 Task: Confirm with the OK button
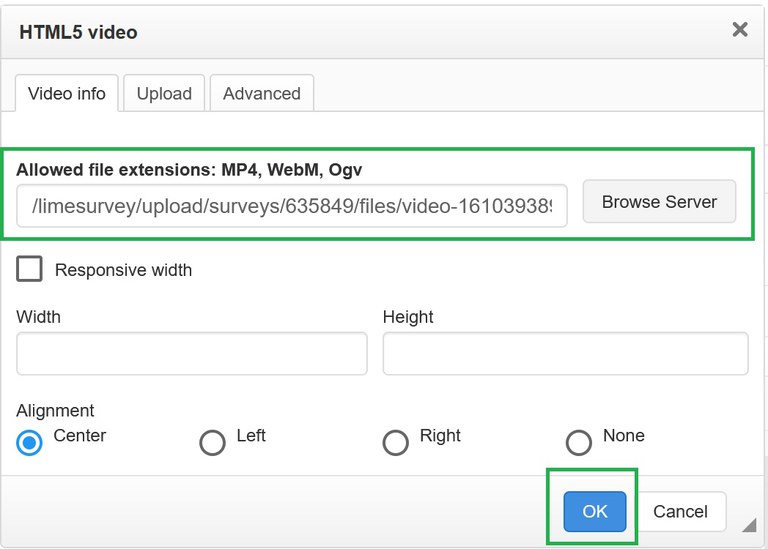595,511
